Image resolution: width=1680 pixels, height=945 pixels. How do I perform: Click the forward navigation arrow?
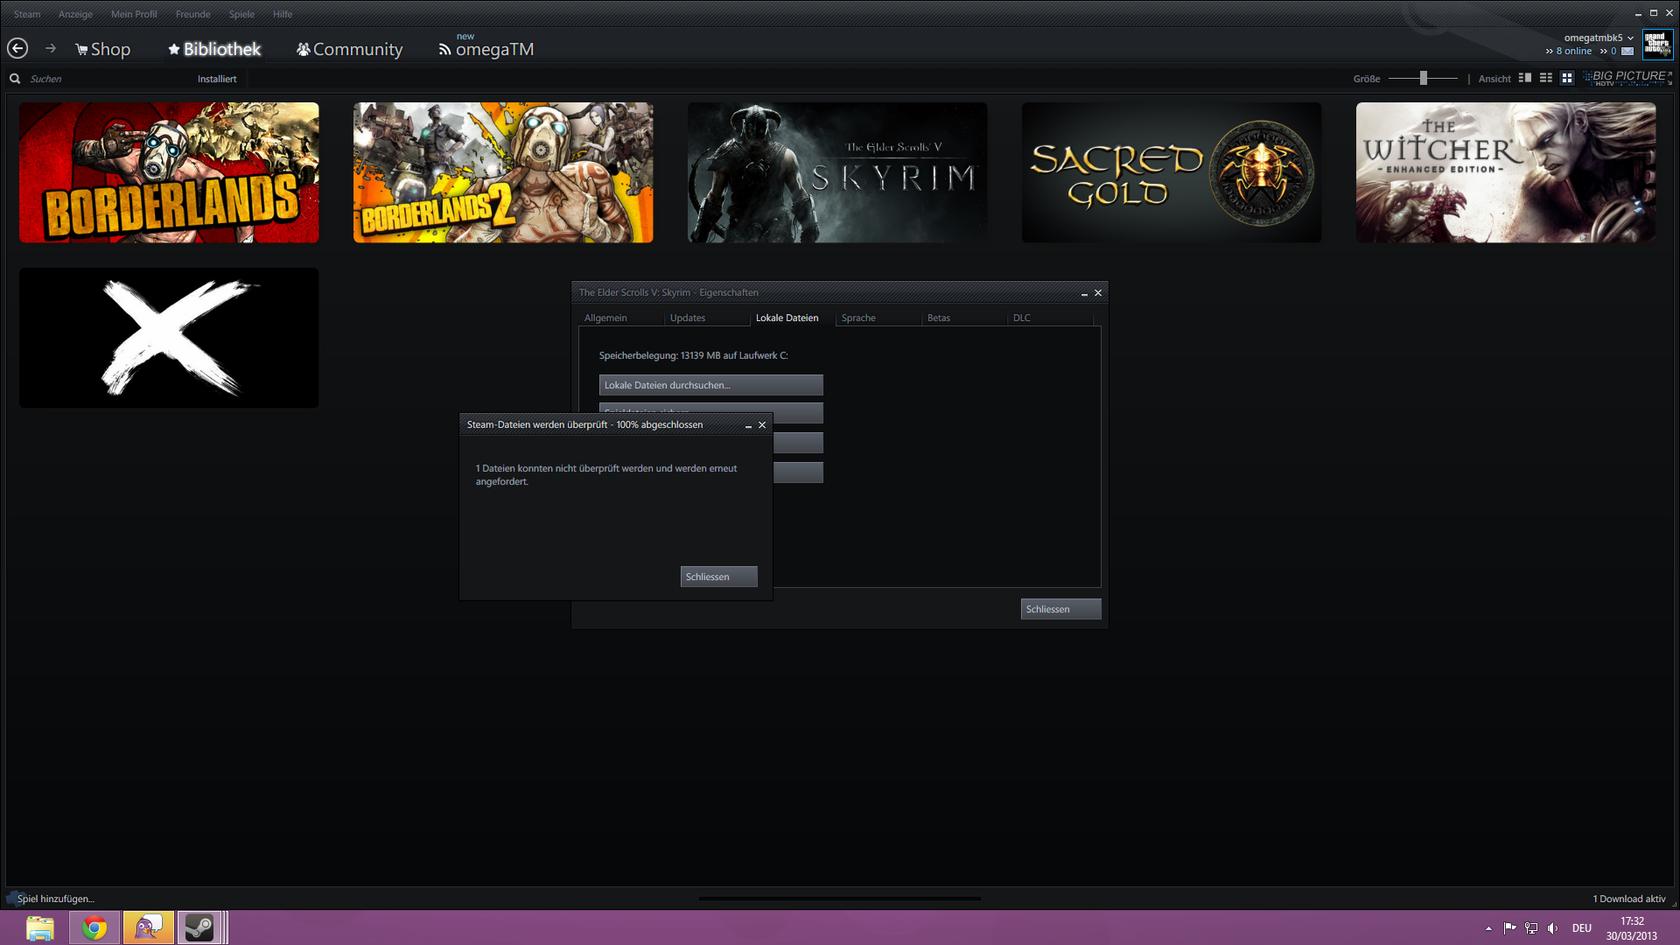point(50,48)
